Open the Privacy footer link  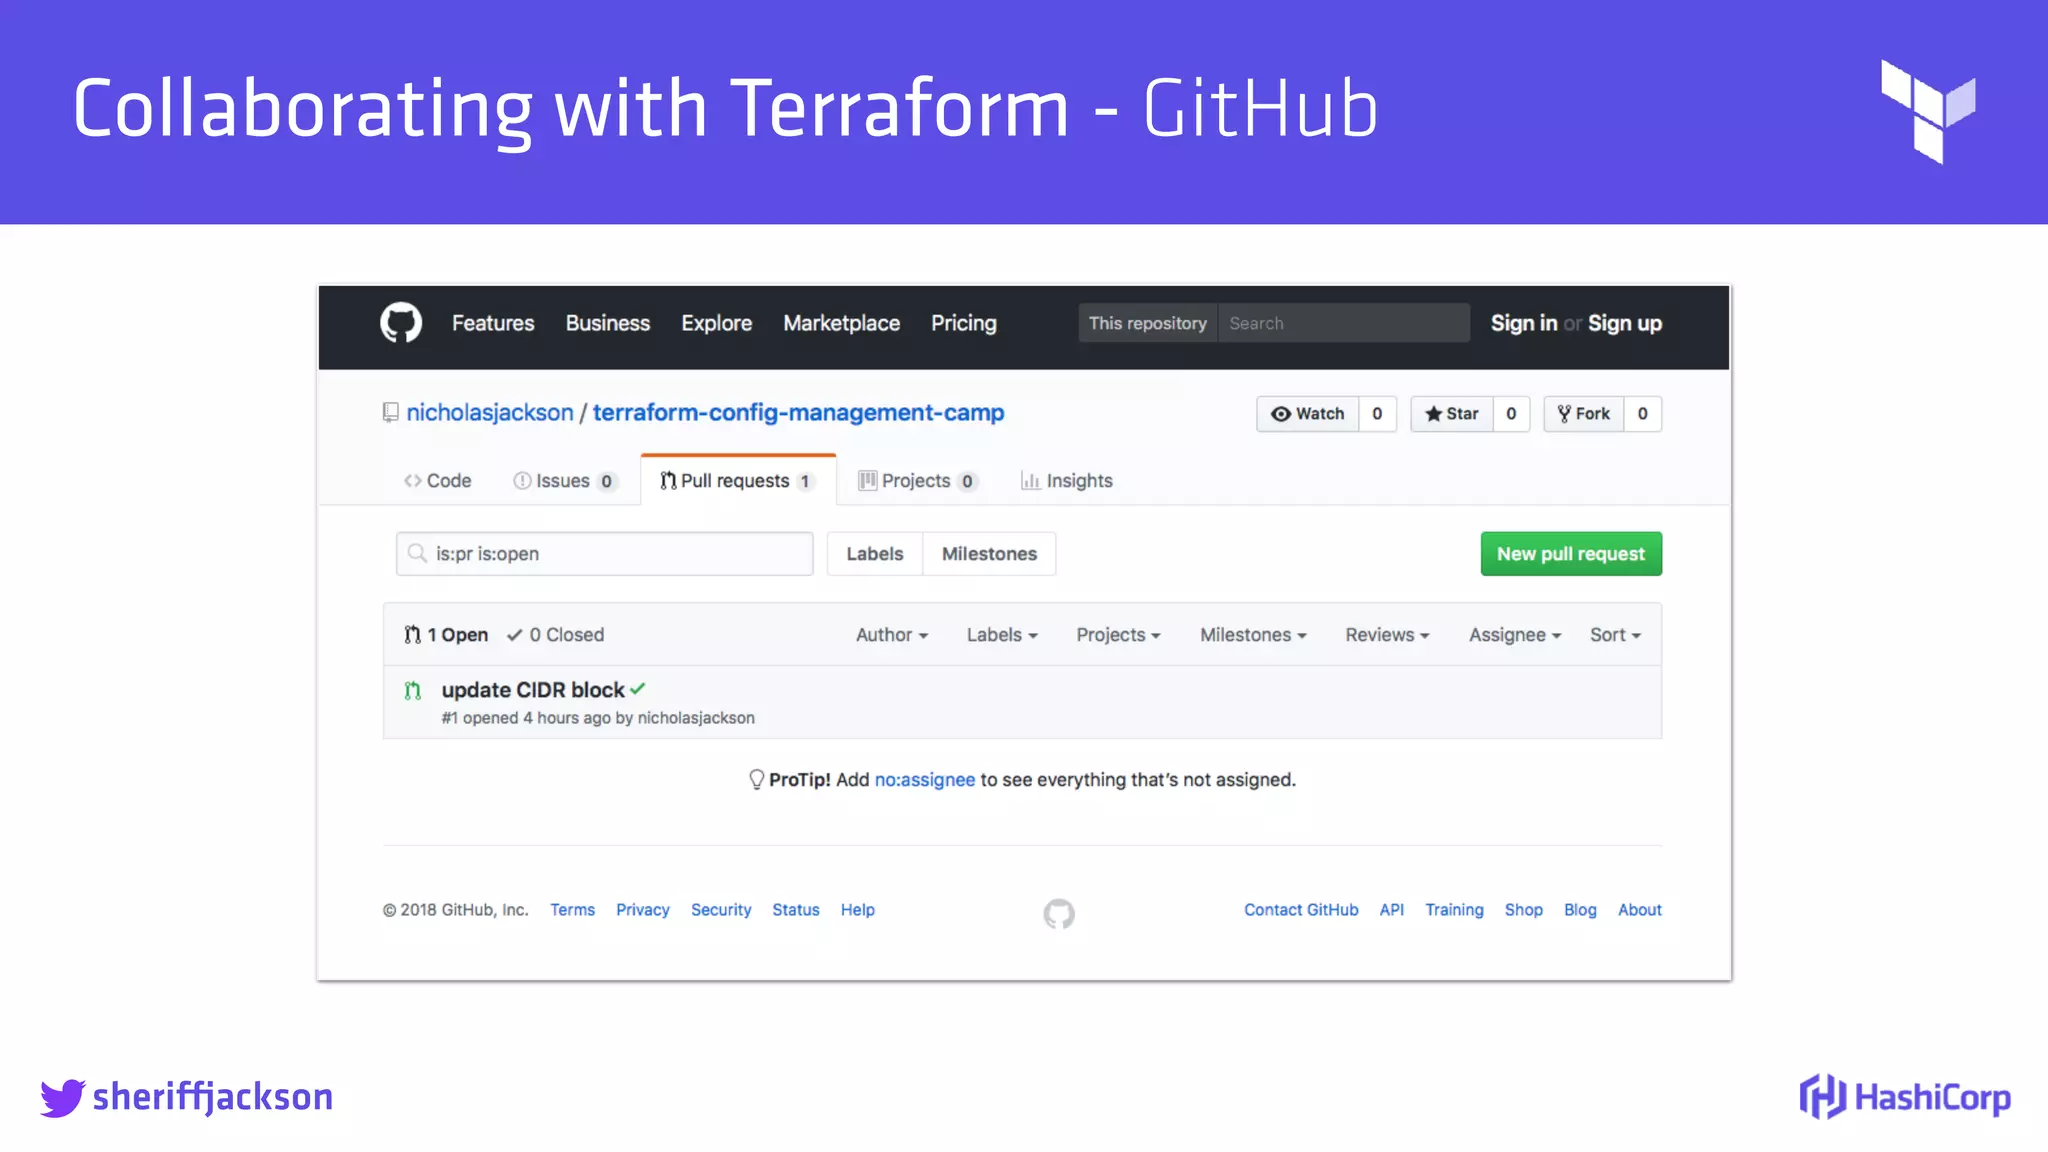click(643, 910)
